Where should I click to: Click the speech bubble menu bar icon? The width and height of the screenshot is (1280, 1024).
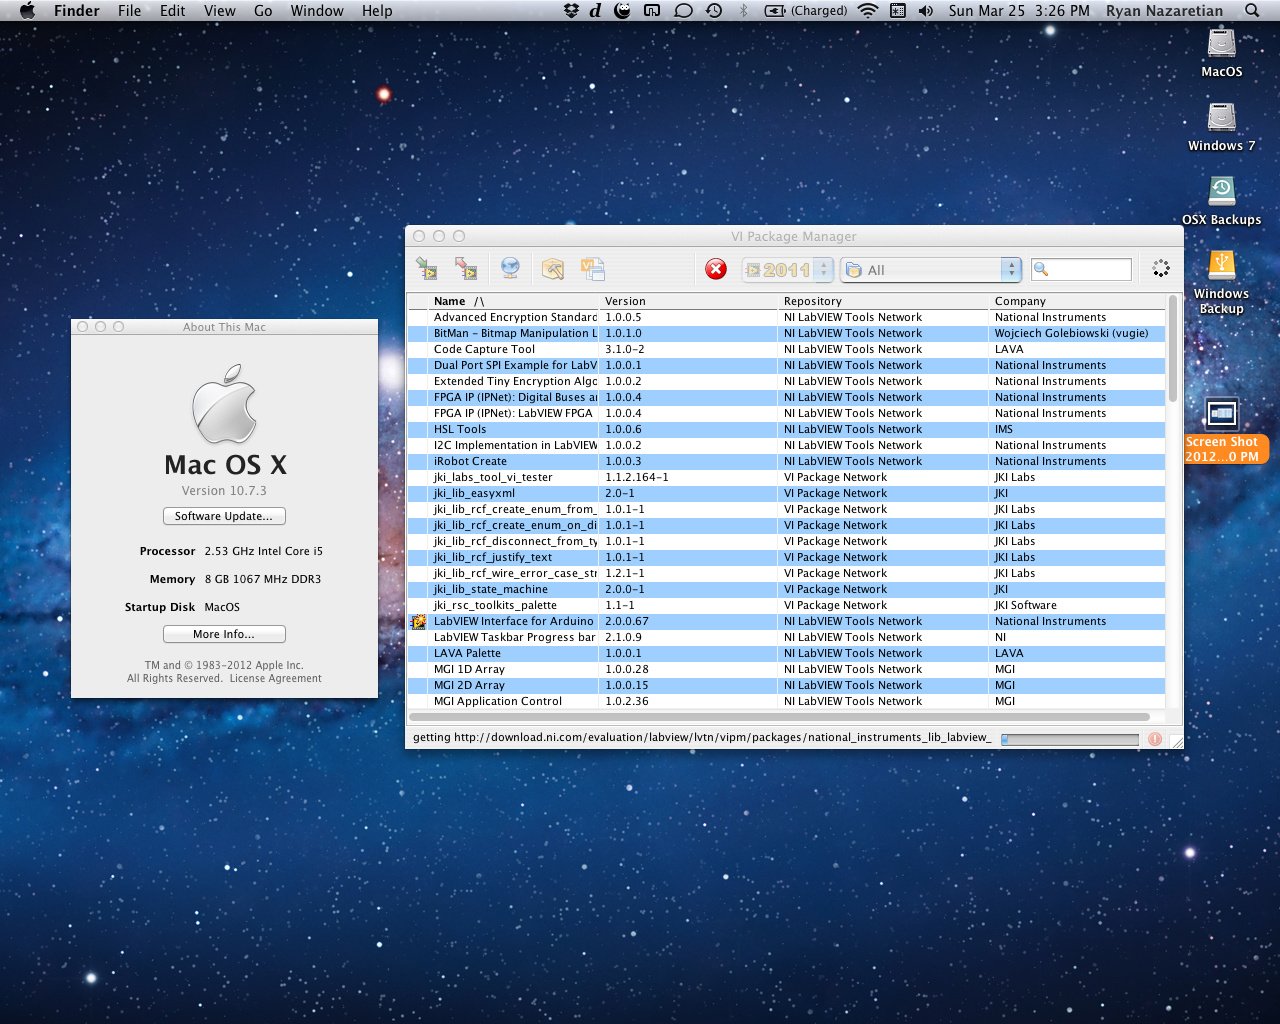[683, 11]
